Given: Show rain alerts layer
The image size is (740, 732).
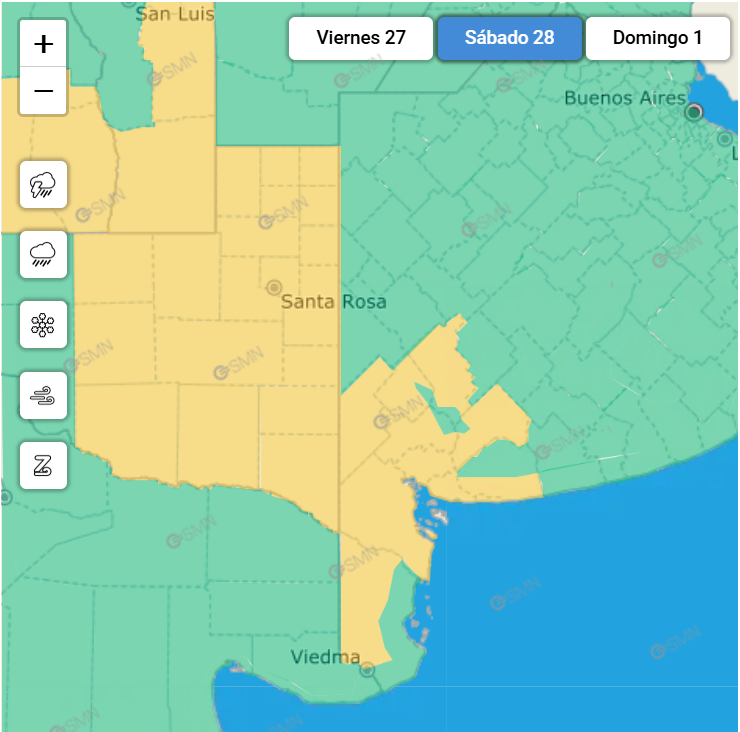Looking at the screenshot, I should pos(43,254).
